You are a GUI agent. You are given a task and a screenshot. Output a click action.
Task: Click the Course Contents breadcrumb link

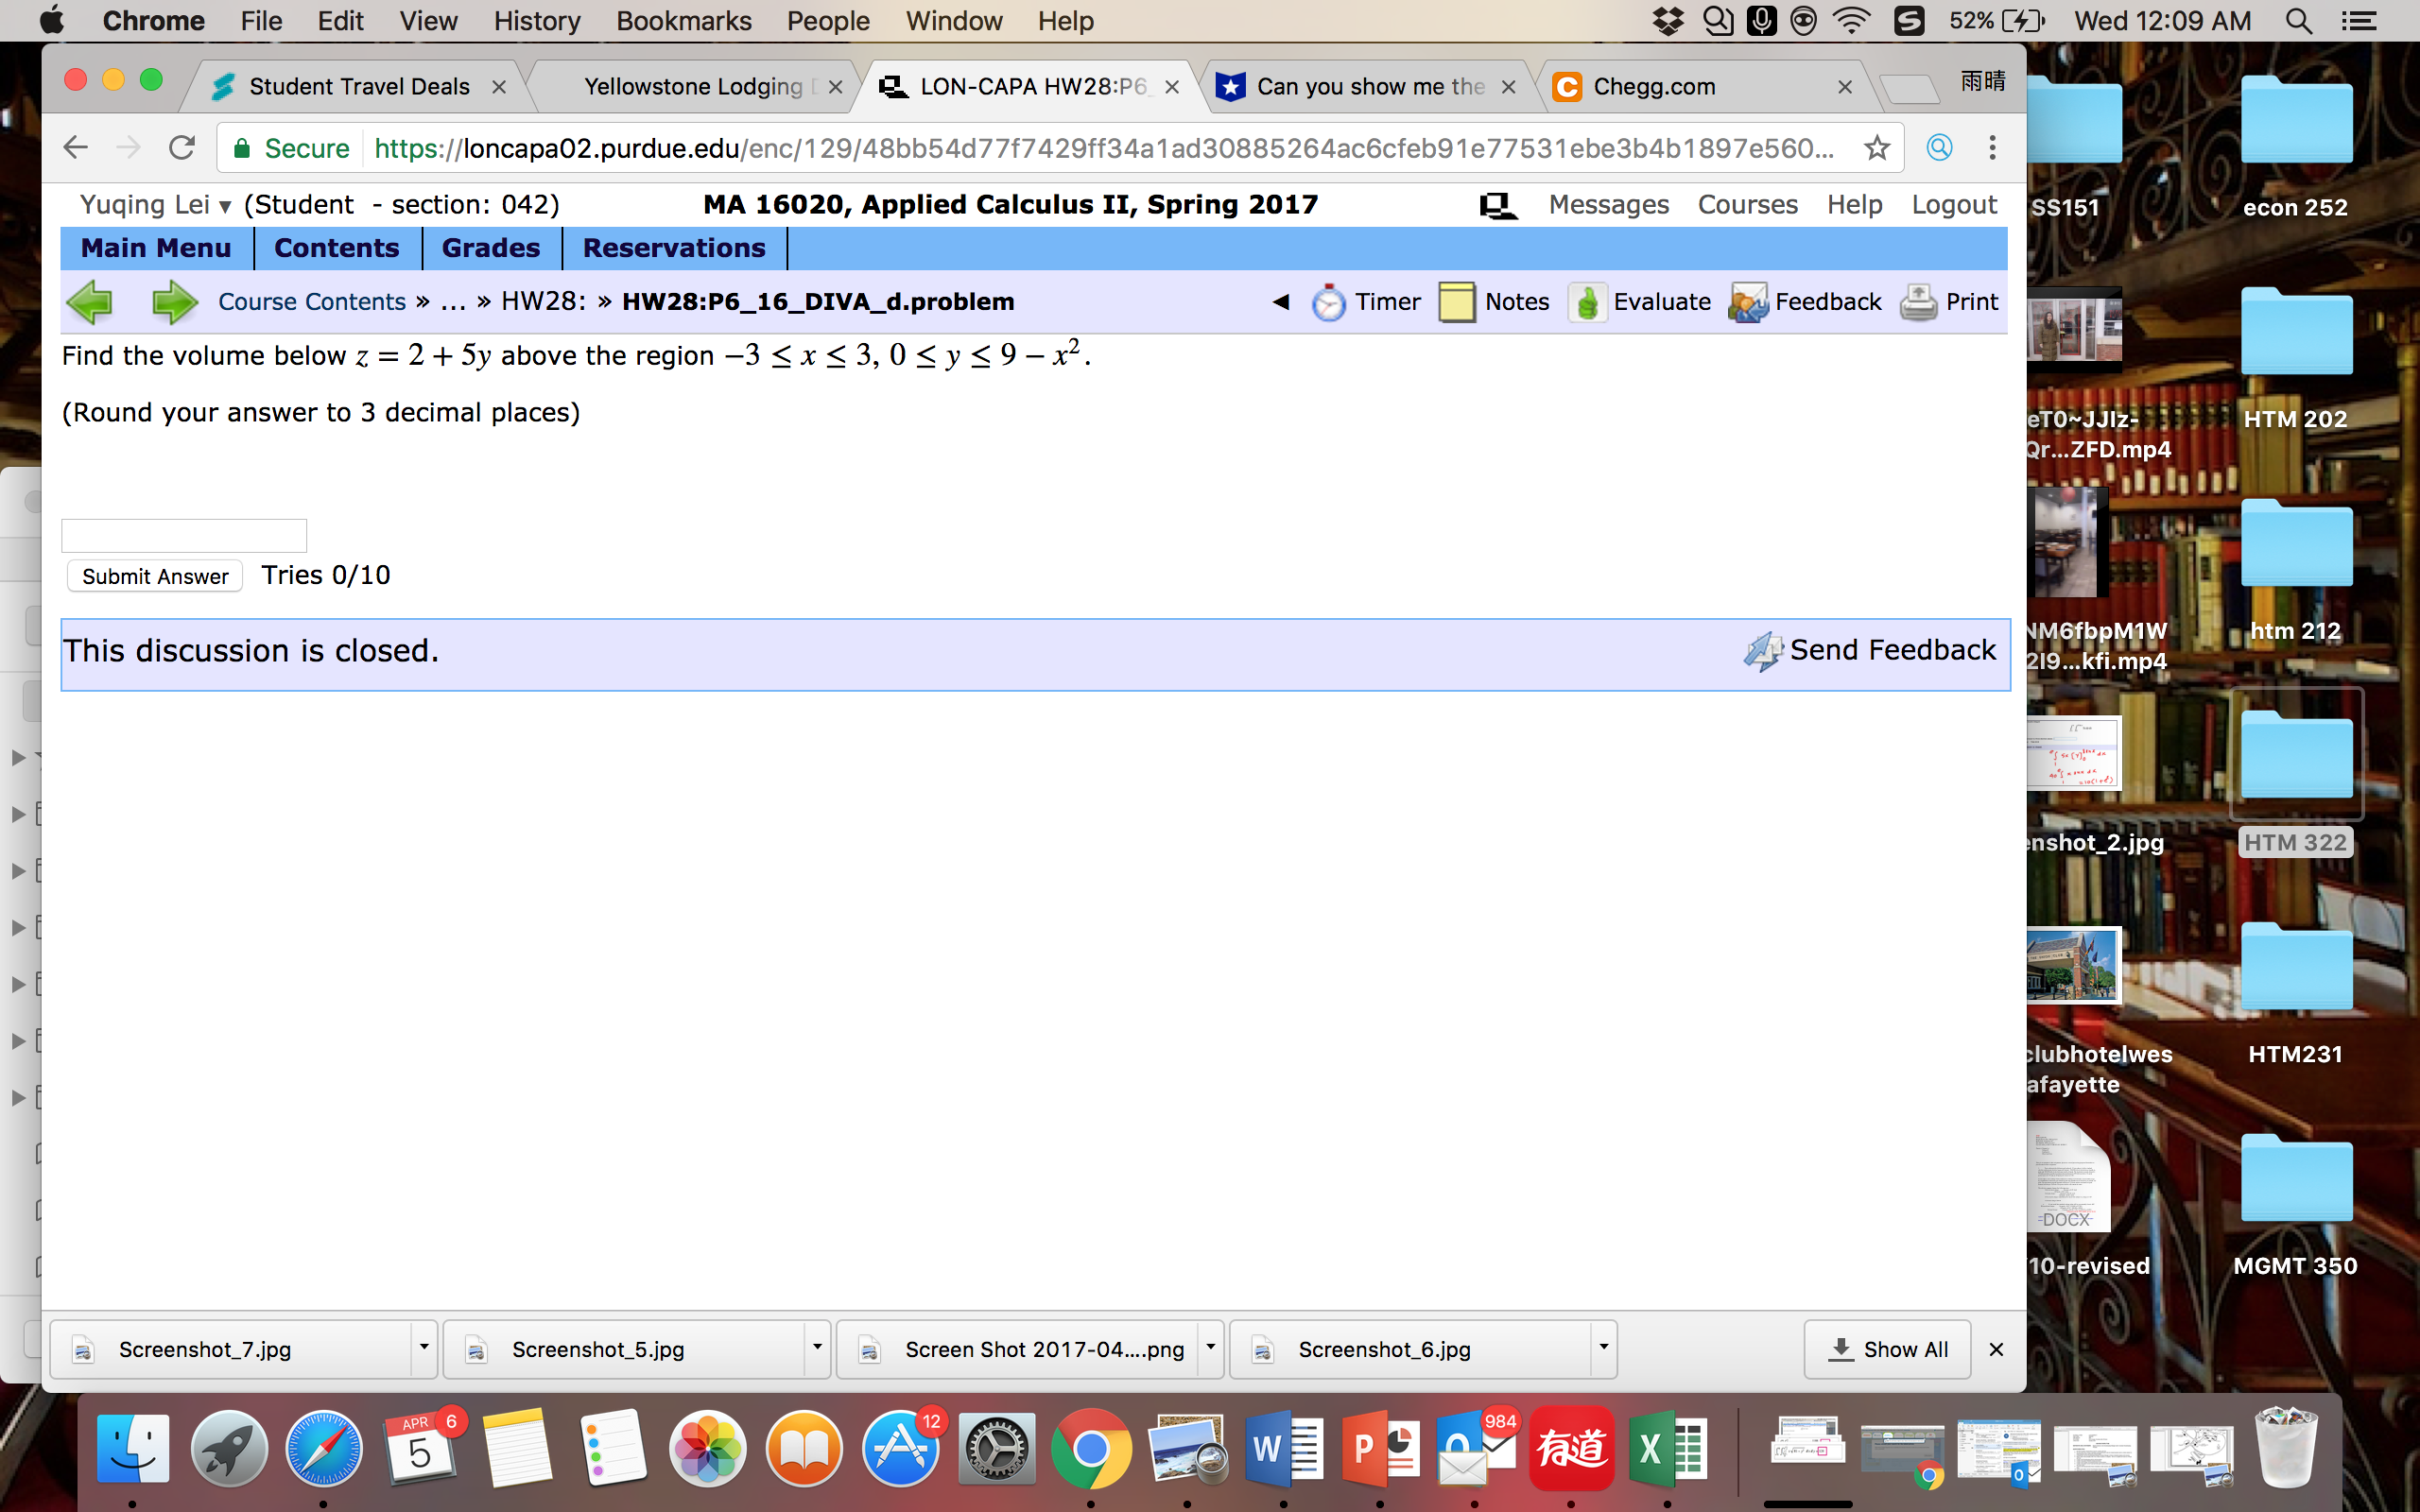pos(312,302)
